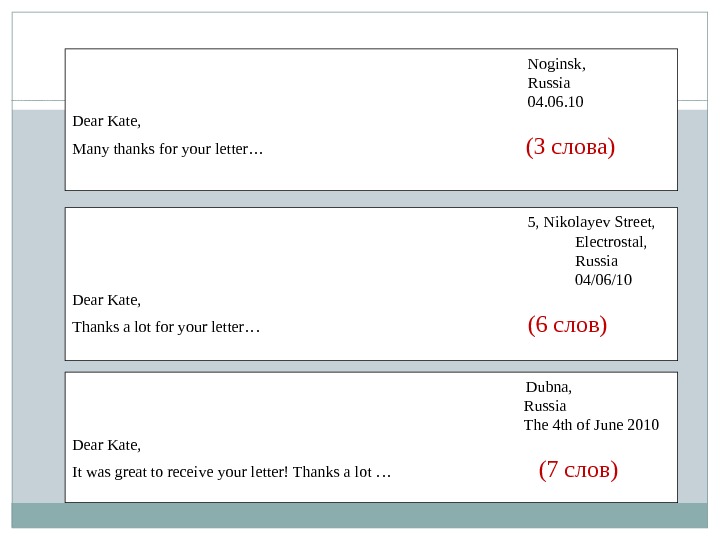Select "Thanks a lot for your letter…" text
Viewport: 720px width, 540px height.
[x=166, y=327]
